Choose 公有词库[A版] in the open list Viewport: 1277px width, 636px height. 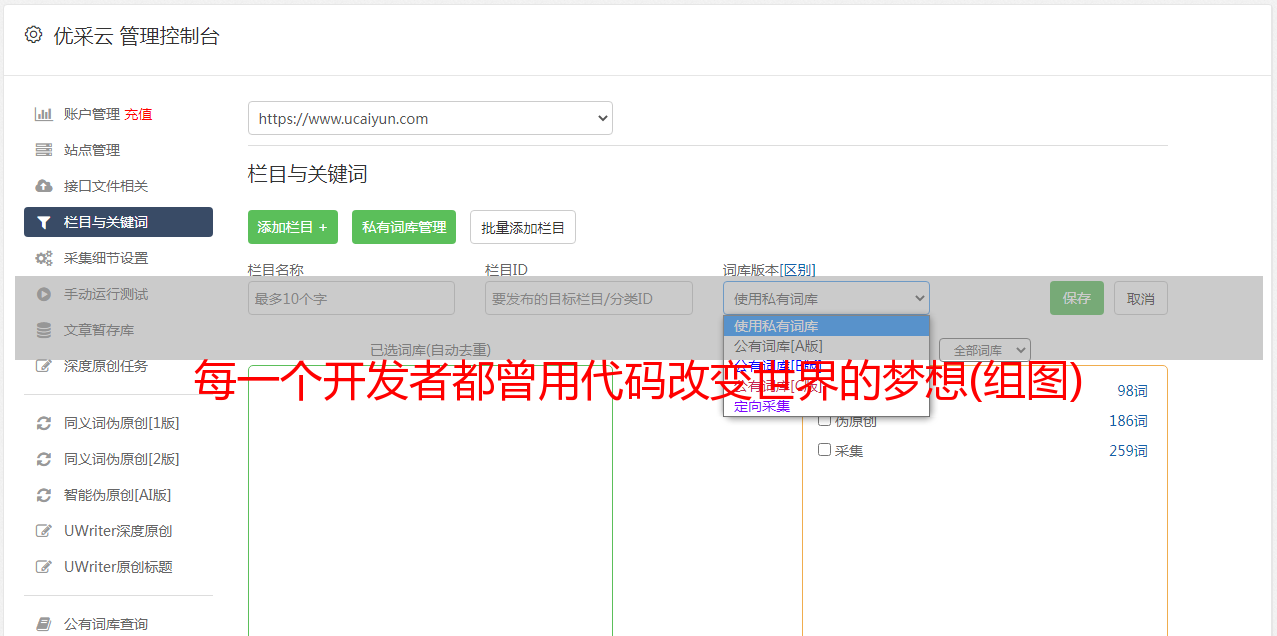point(826,346)
